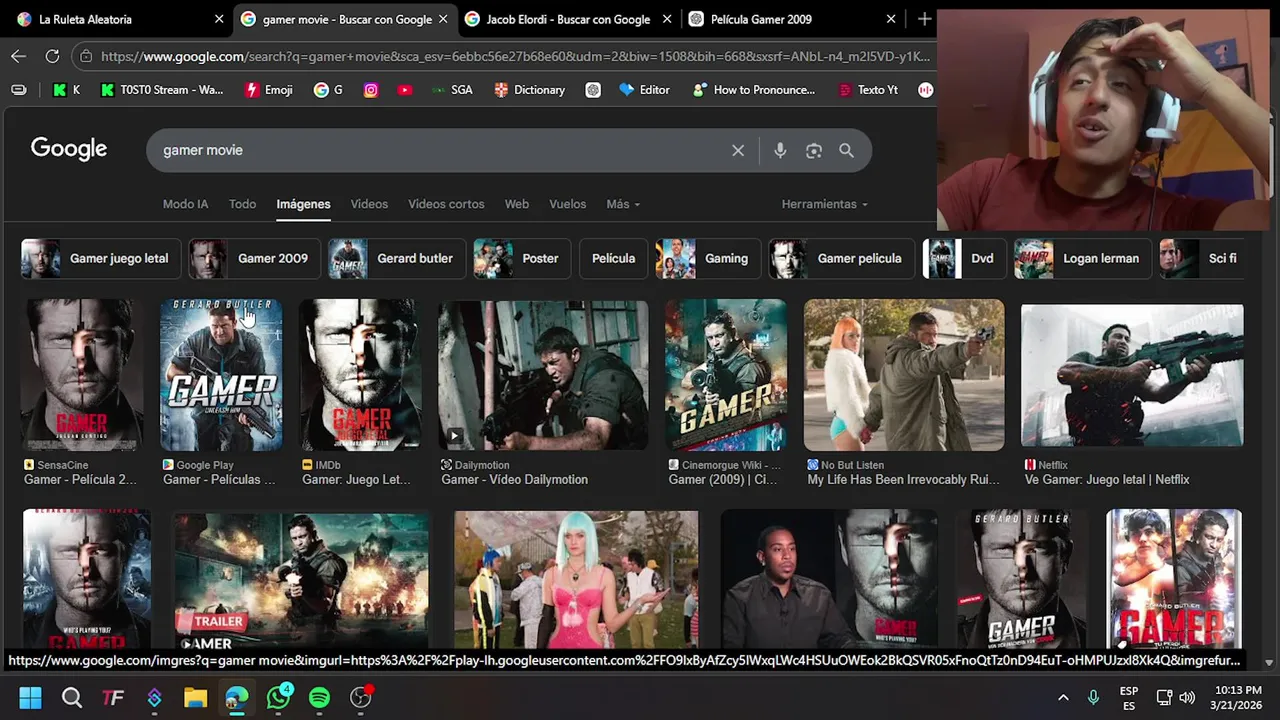
Task: Open the Ve Gamer: Juego letal Netflix link
Action: (1107, 480)
